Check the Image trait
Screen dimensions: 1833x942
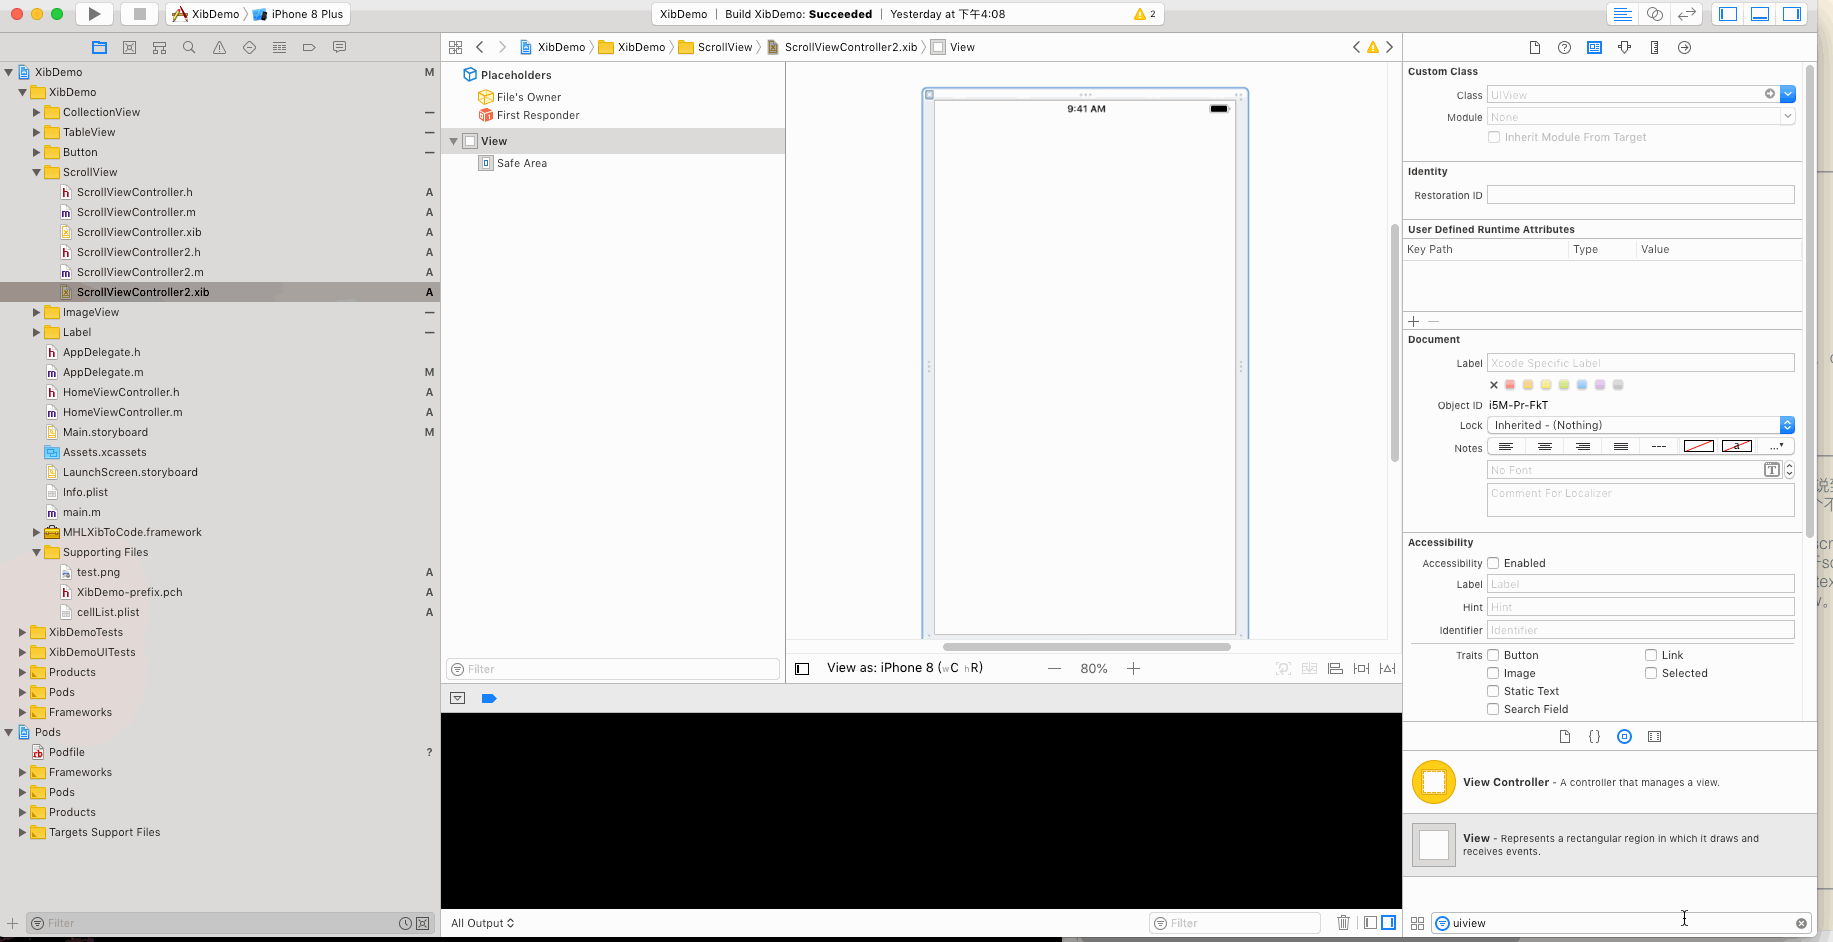tap(1493, 673)
